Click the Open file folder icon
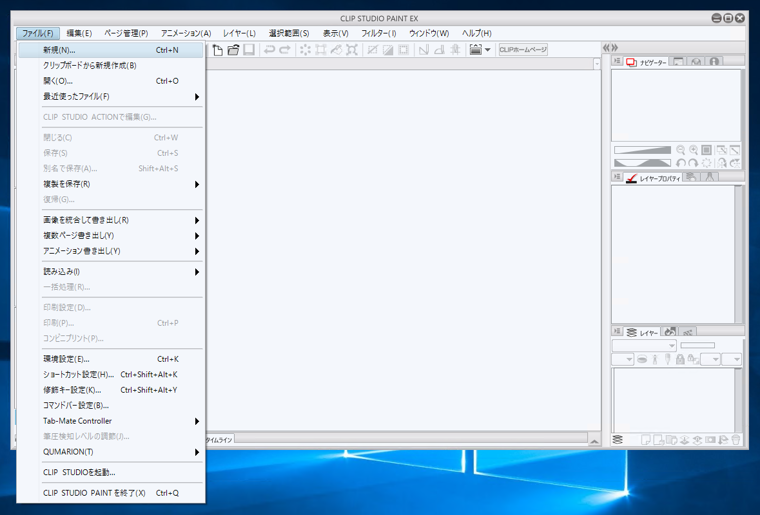The image size is (760, 515). click(x=233, y=49)
